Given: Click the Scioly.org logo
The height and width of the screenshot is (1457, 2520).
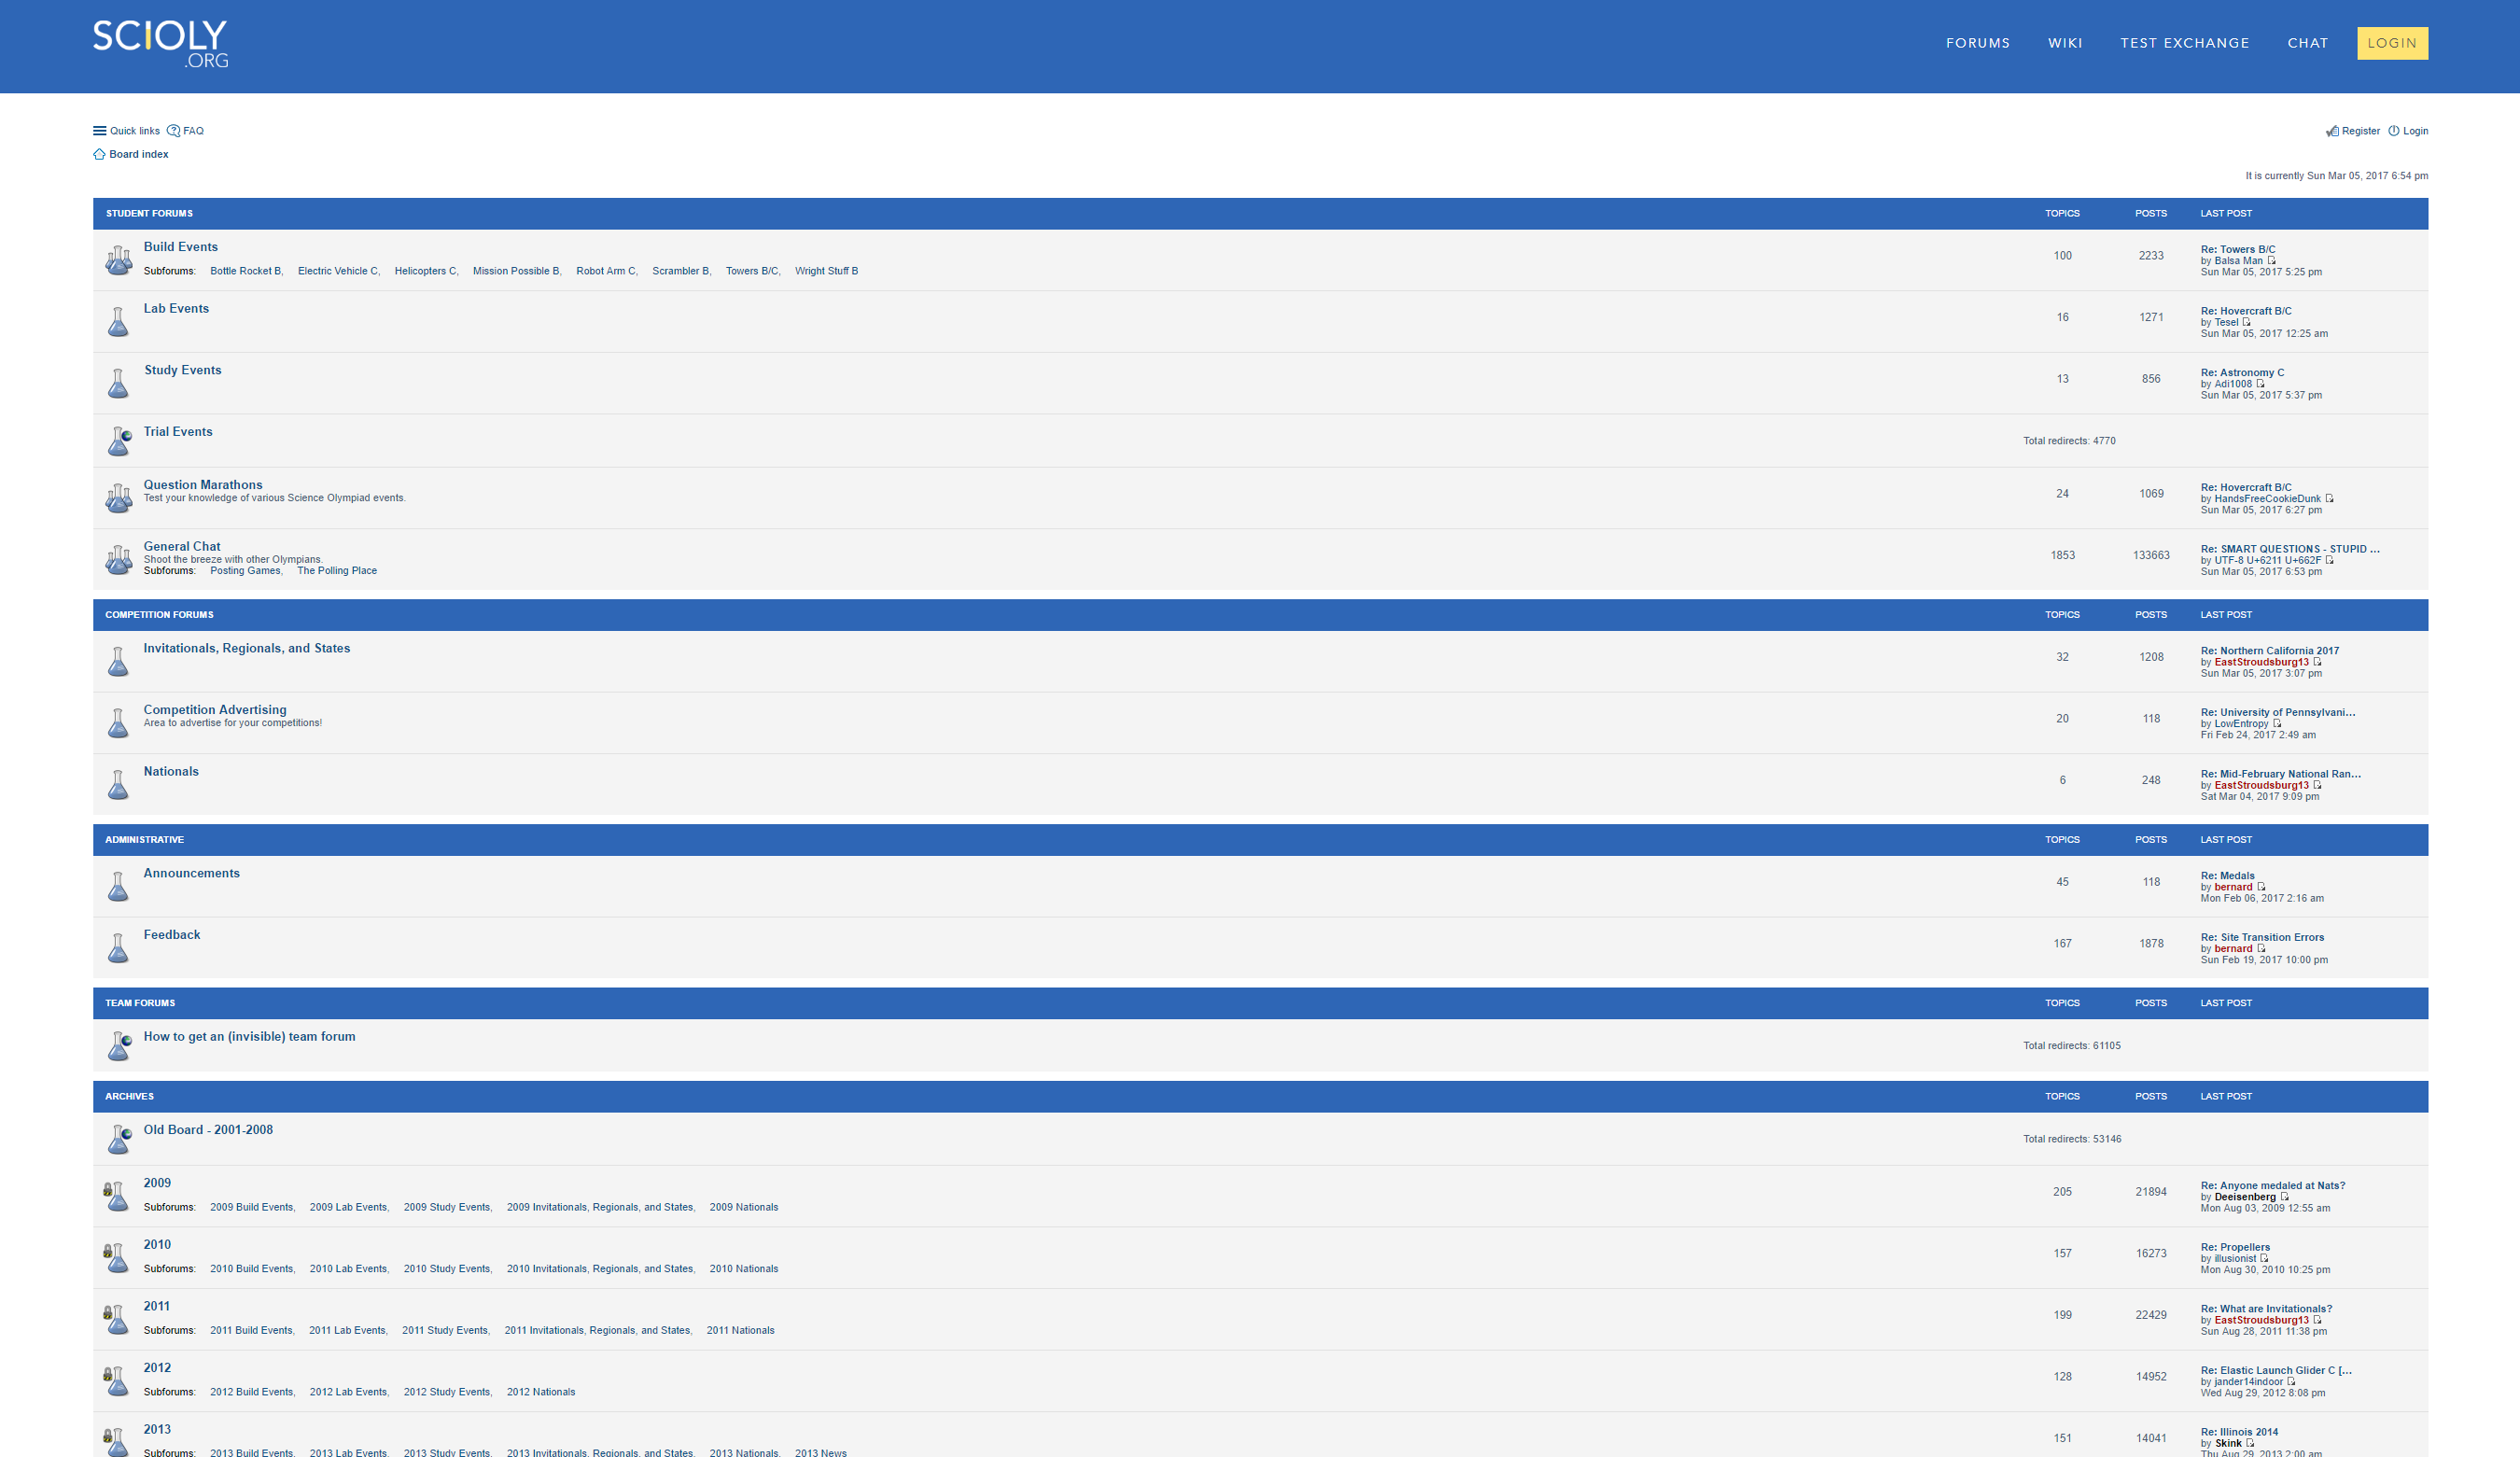Looking at the screenshot, I should coord(160,44).
